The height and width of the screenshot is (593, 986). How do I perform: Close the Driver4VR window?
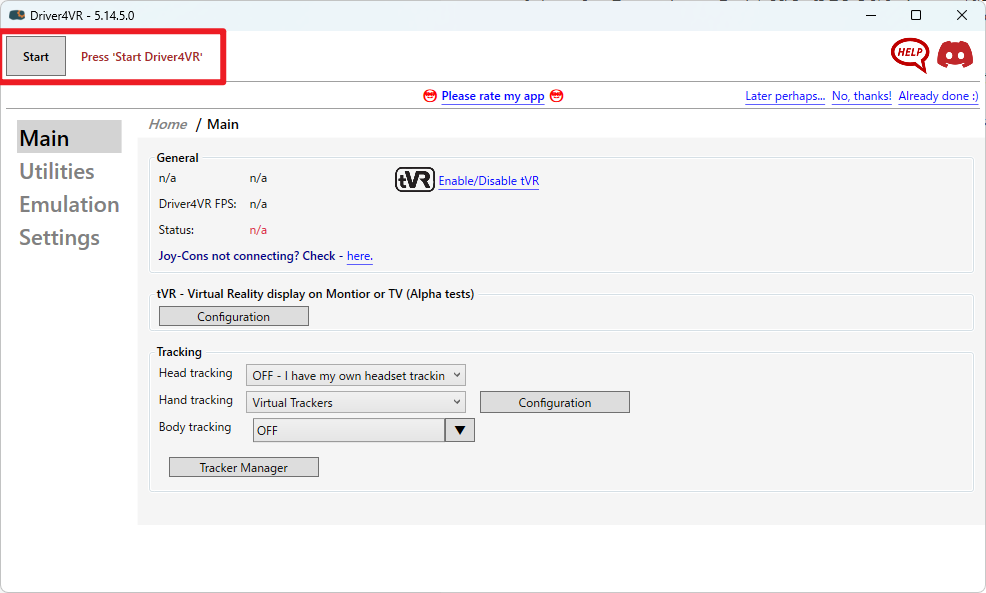tap(961, 15)
